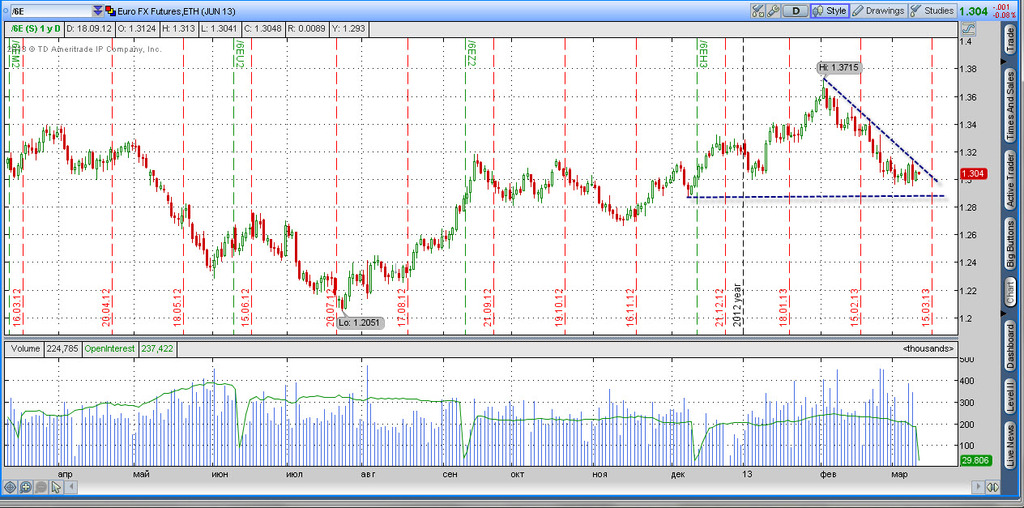Open the Big Buttons side tab
1024x508 pixels.
point(1010,244)
